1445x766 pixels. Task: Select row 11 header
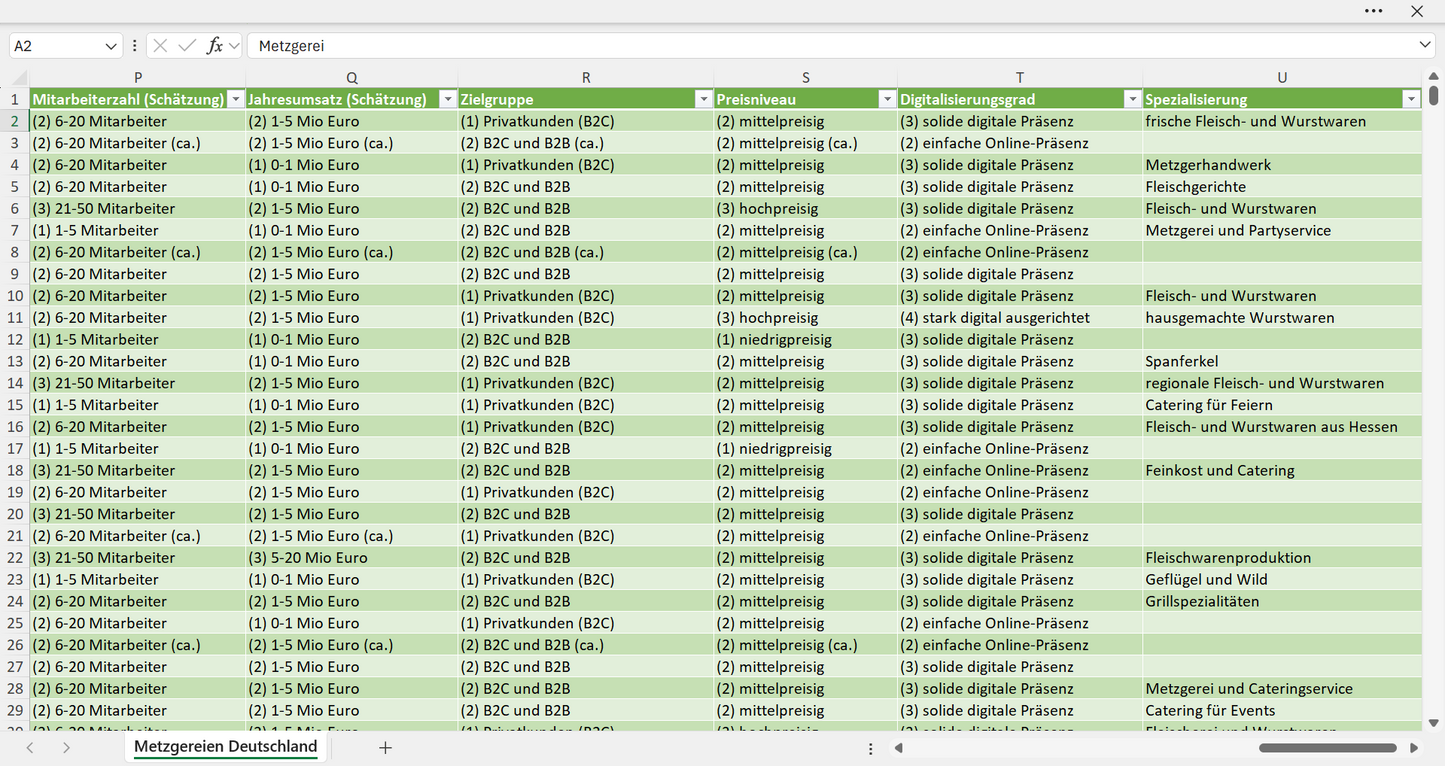click(x=15, y=318)
